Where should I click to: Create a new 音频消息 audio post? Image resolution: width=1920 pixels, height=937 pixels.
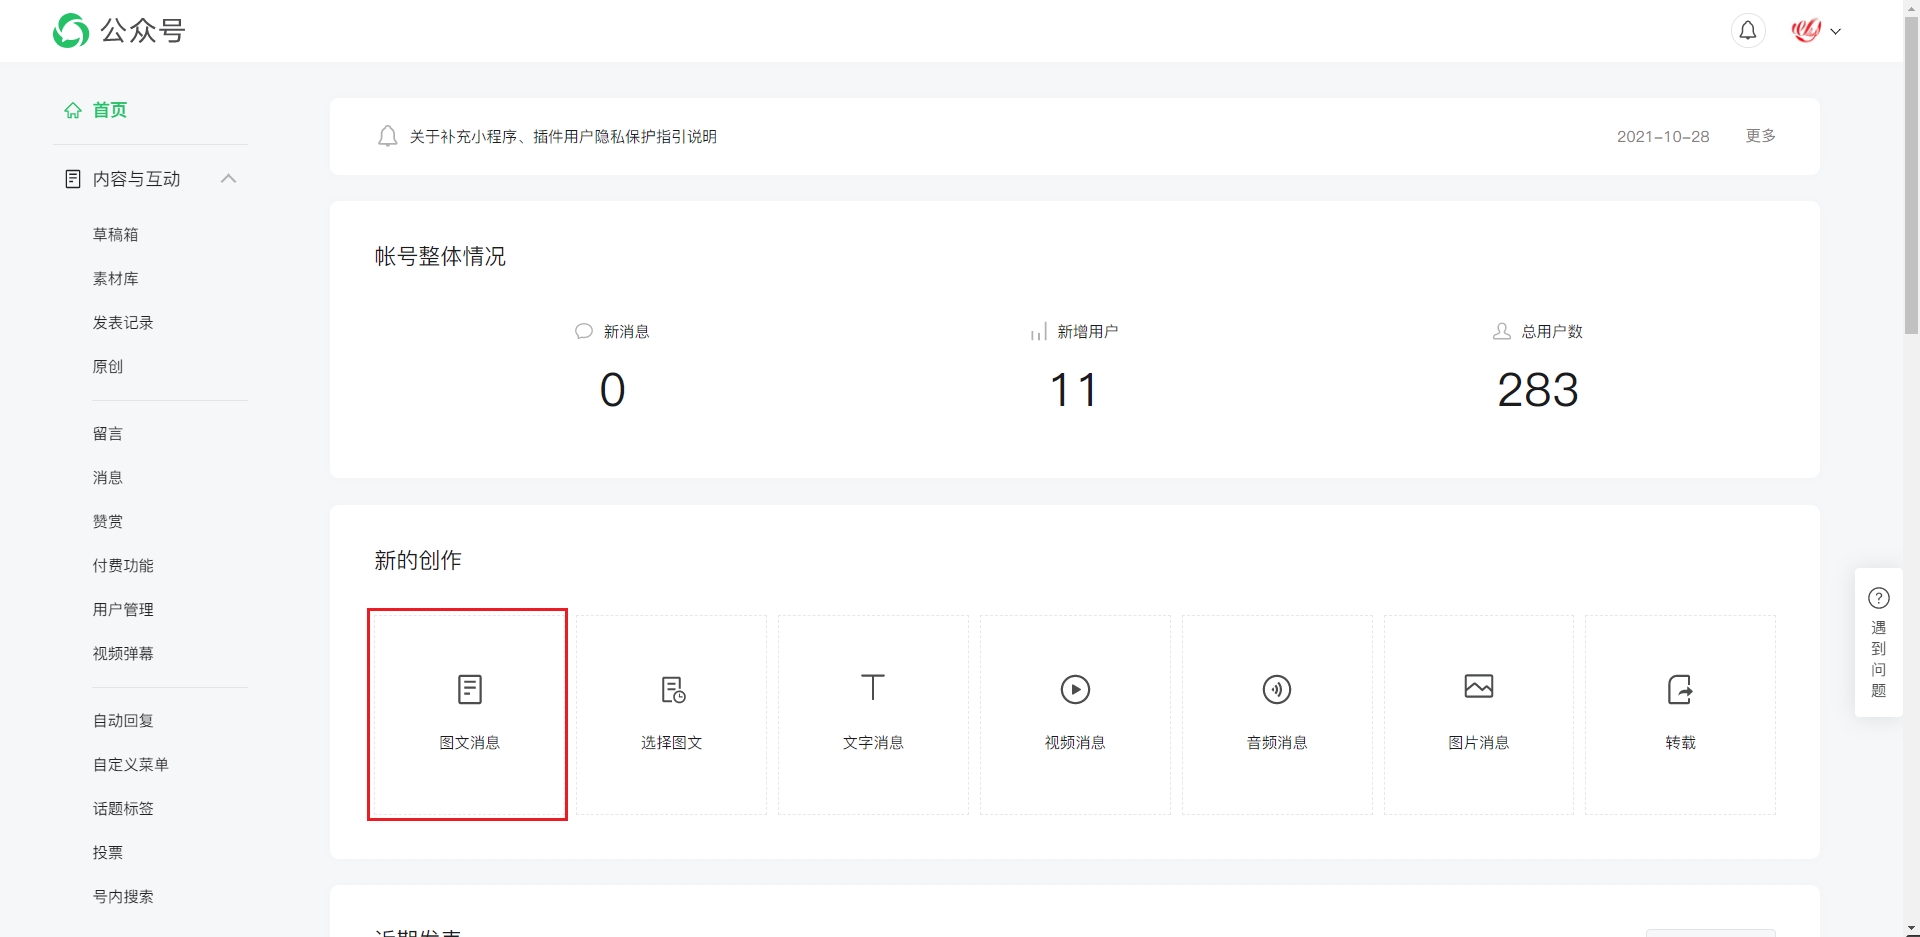click(1277, 714)
